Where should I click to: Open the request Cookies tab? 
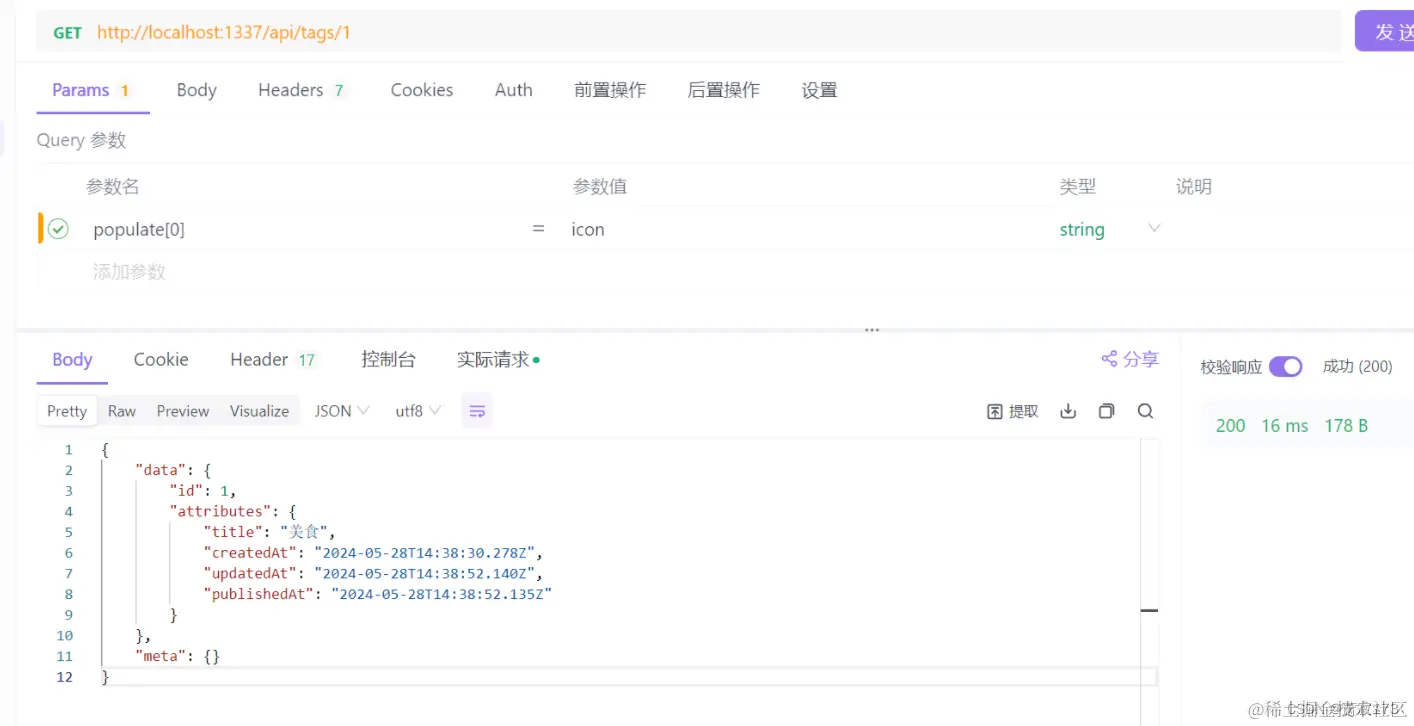(x=421, y=90)
